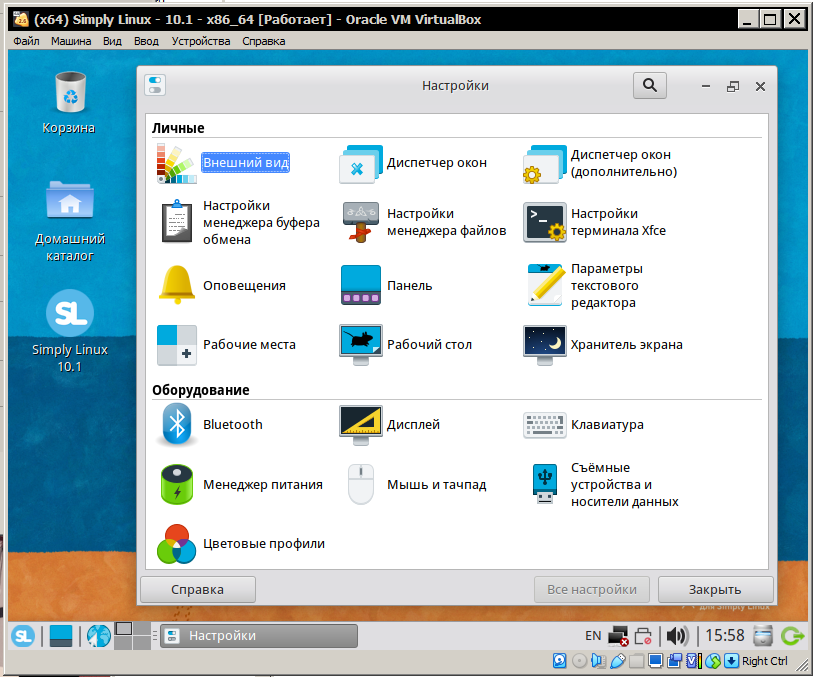
Task: Click the Right Ctrl host key indicator
Action: pos(764,661)
